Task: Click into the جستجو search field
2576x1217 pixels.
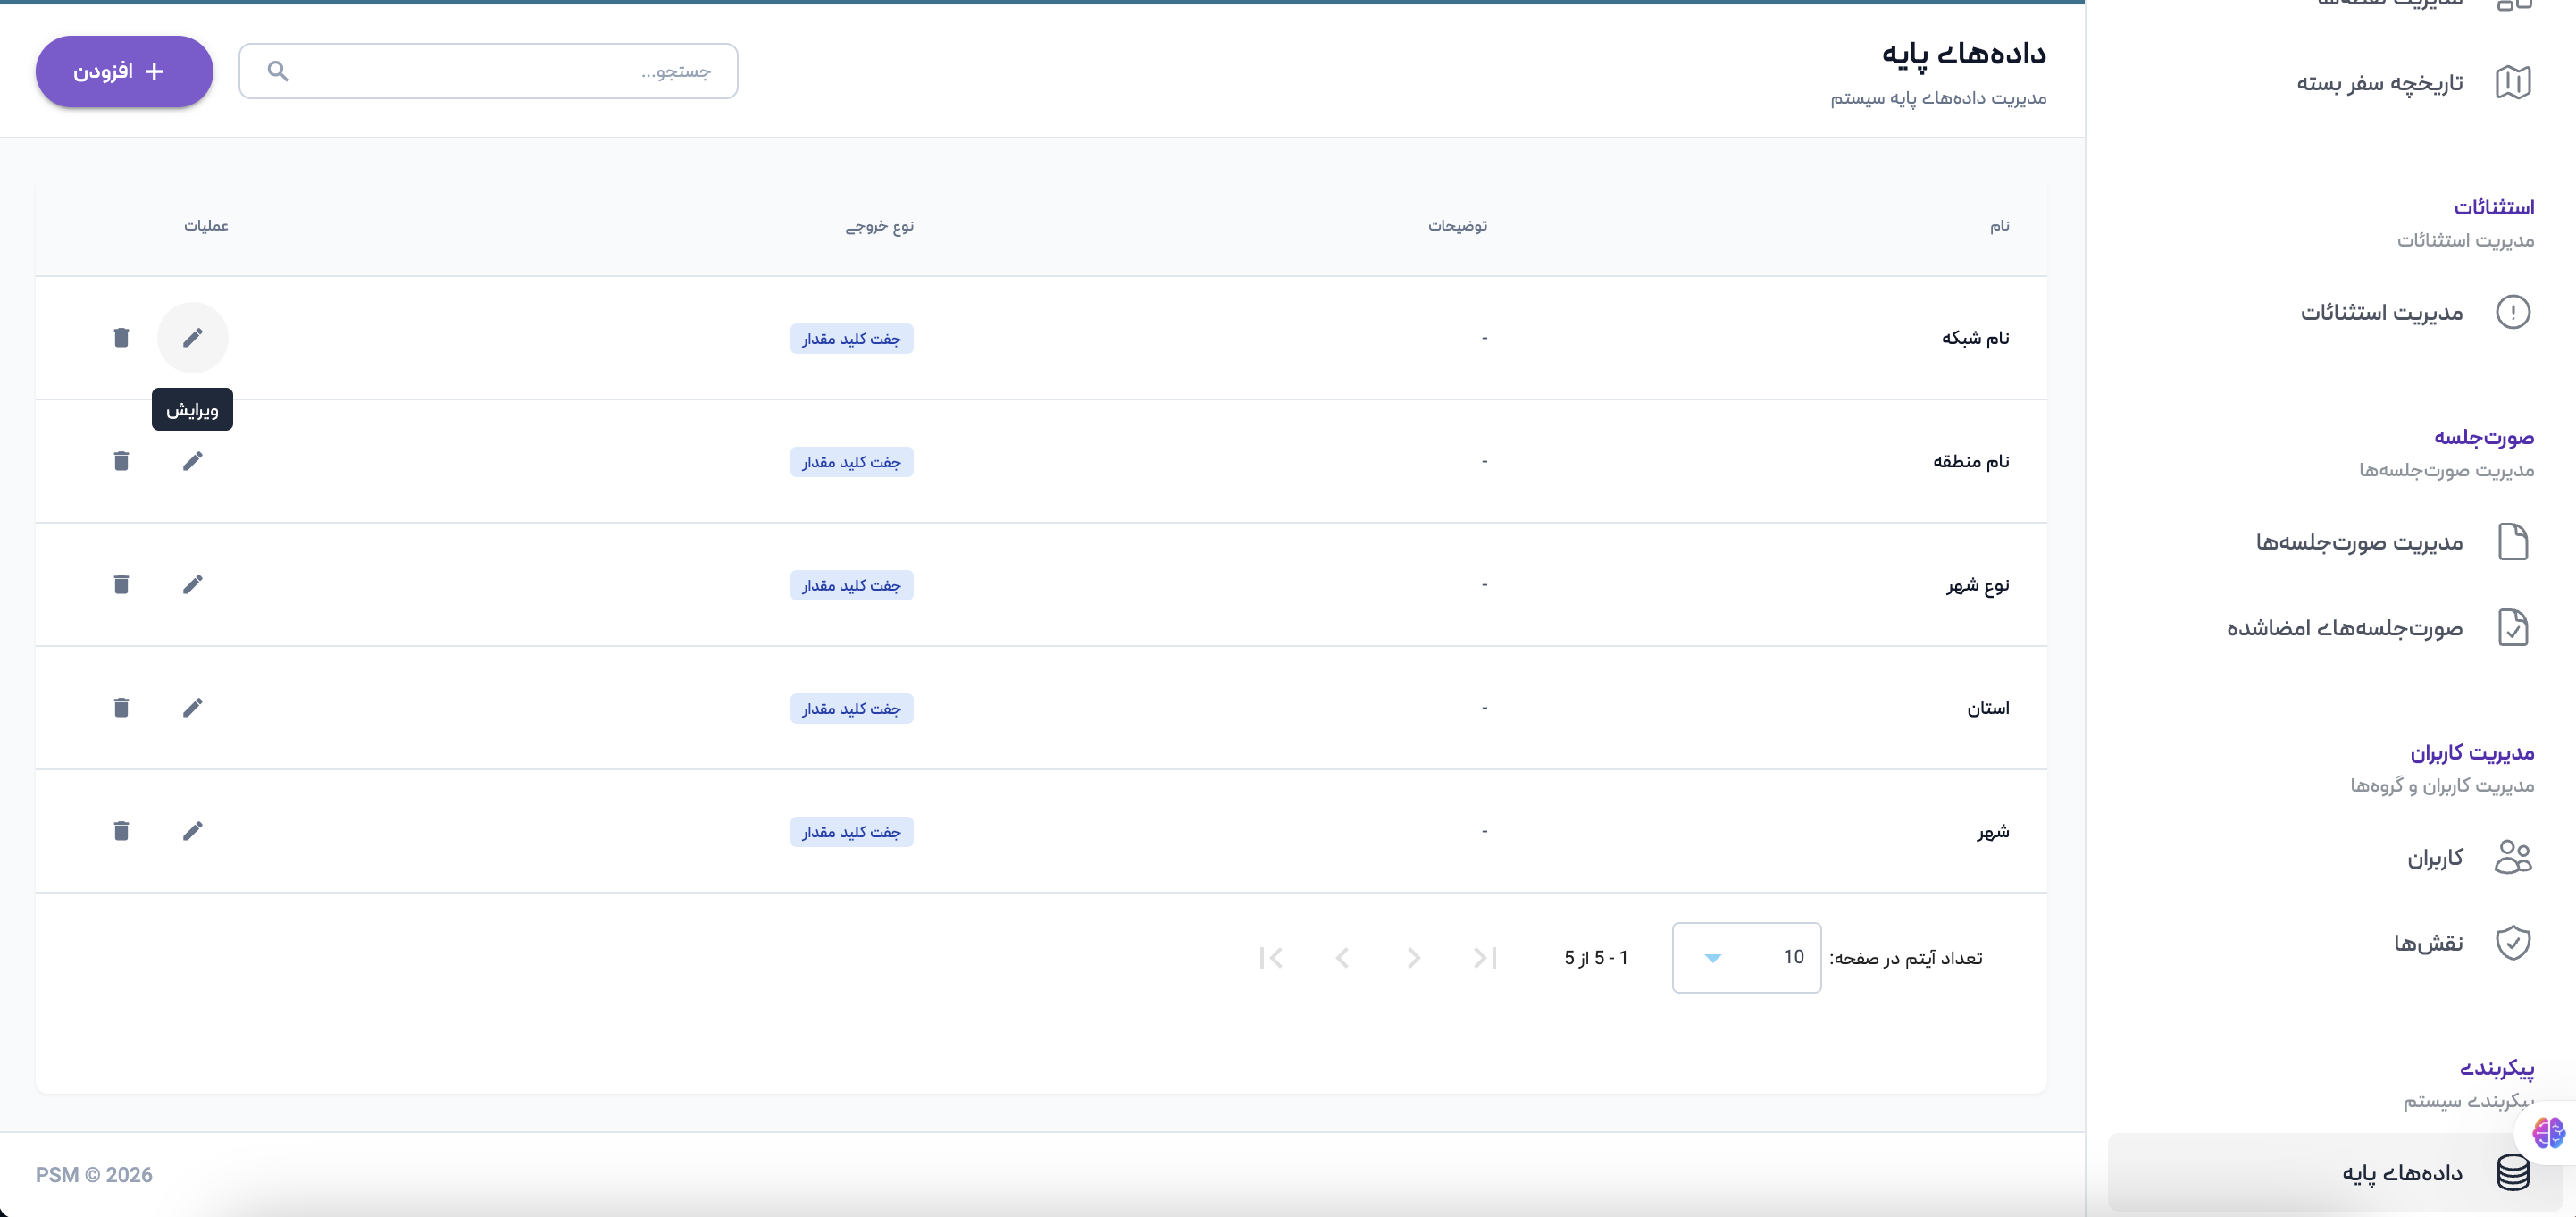Action: [500, 71]
